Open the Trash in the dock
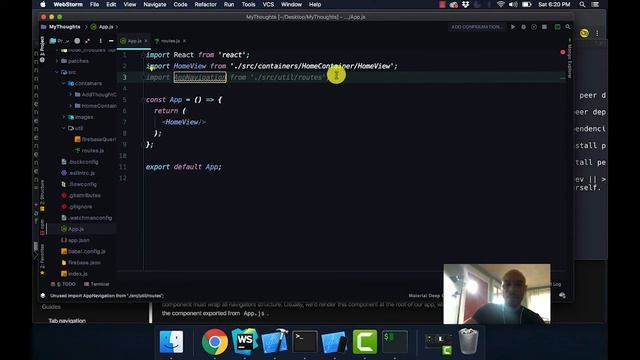Screen dimensions: 640x360 click(468, 342)
